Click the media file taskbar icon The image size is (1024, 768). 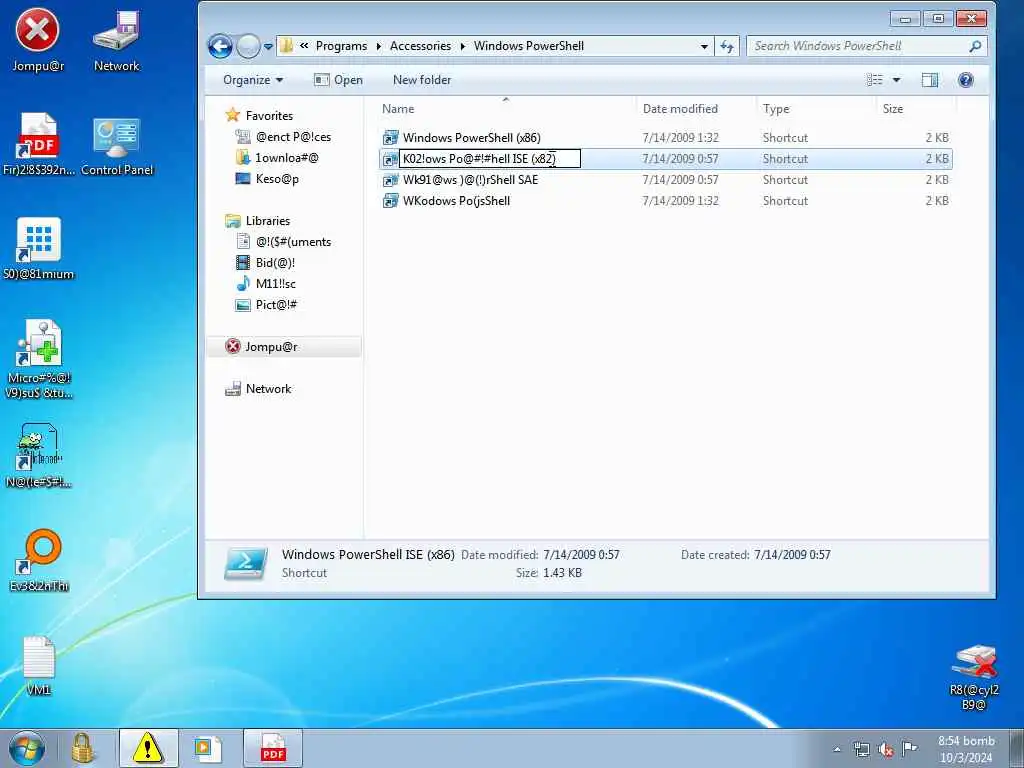tap(208, 748)
